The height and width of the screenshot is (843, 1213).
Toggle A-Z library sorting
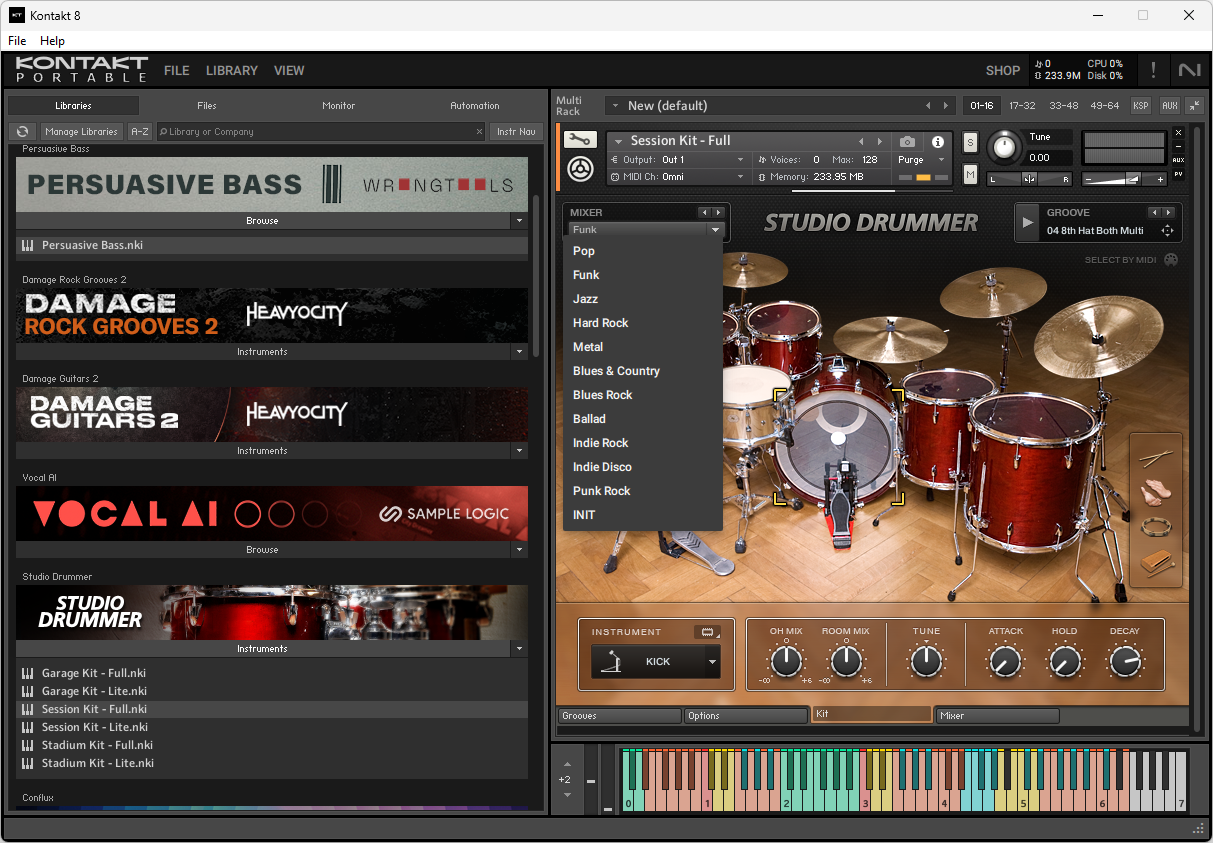pos(140,131)
